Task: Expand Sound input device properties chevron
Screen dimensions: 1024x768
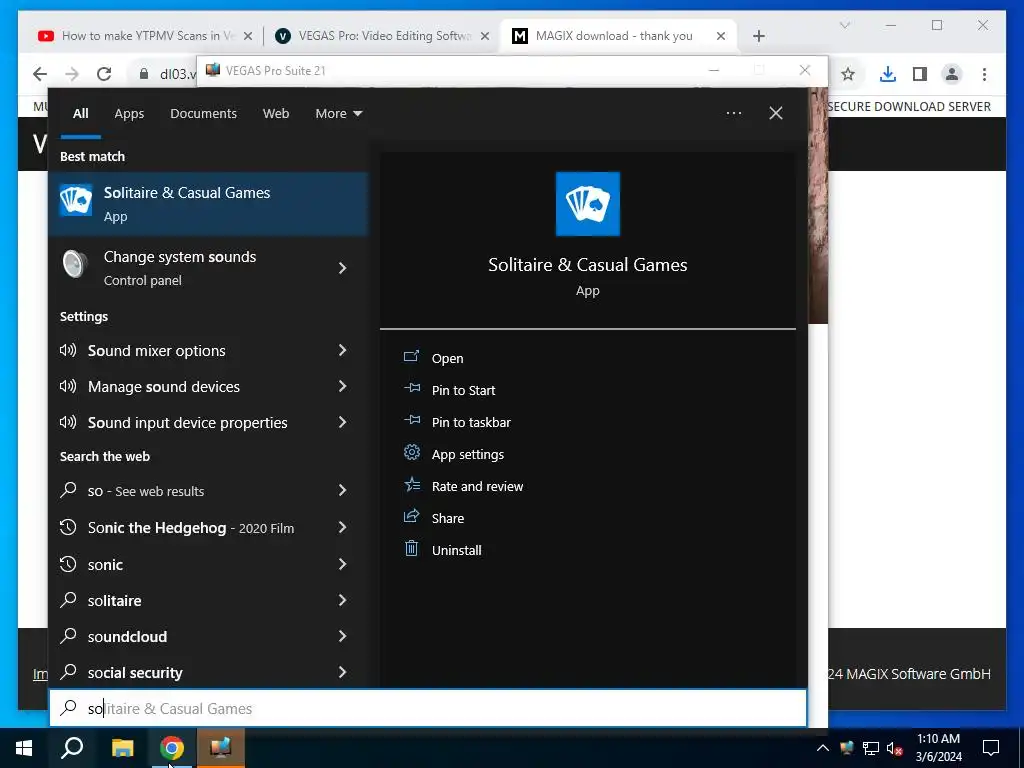Action: [342, 423]
